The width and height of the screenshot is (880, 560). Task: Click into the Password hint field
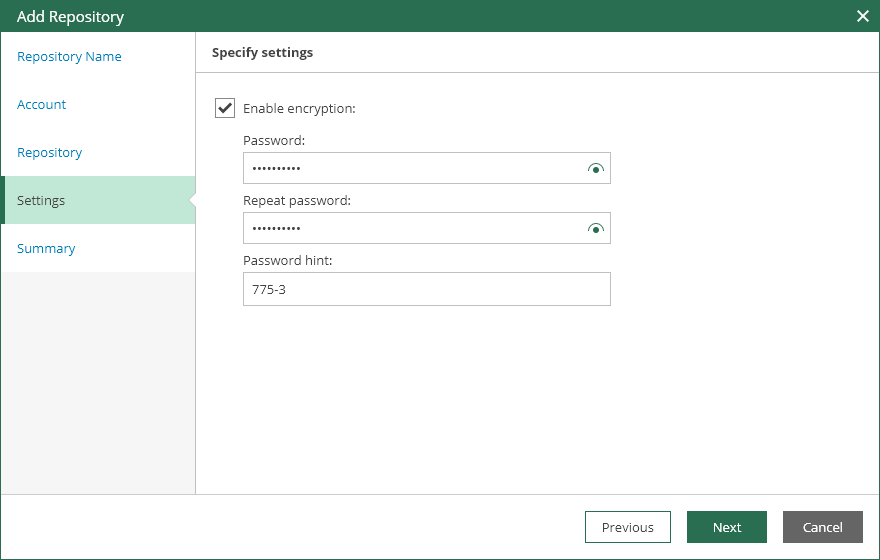point(427,289)
